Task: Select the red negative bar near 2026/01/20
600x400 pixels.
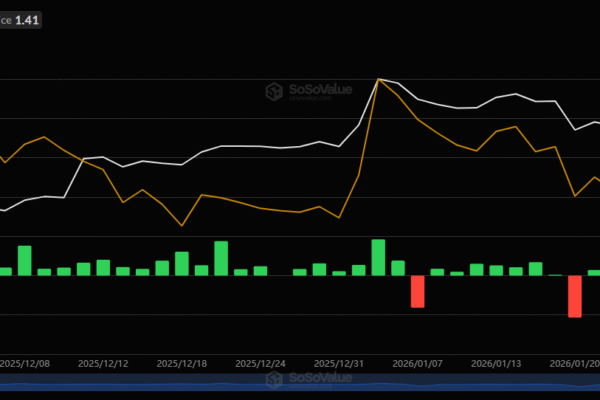Action: tap(575, 296)
